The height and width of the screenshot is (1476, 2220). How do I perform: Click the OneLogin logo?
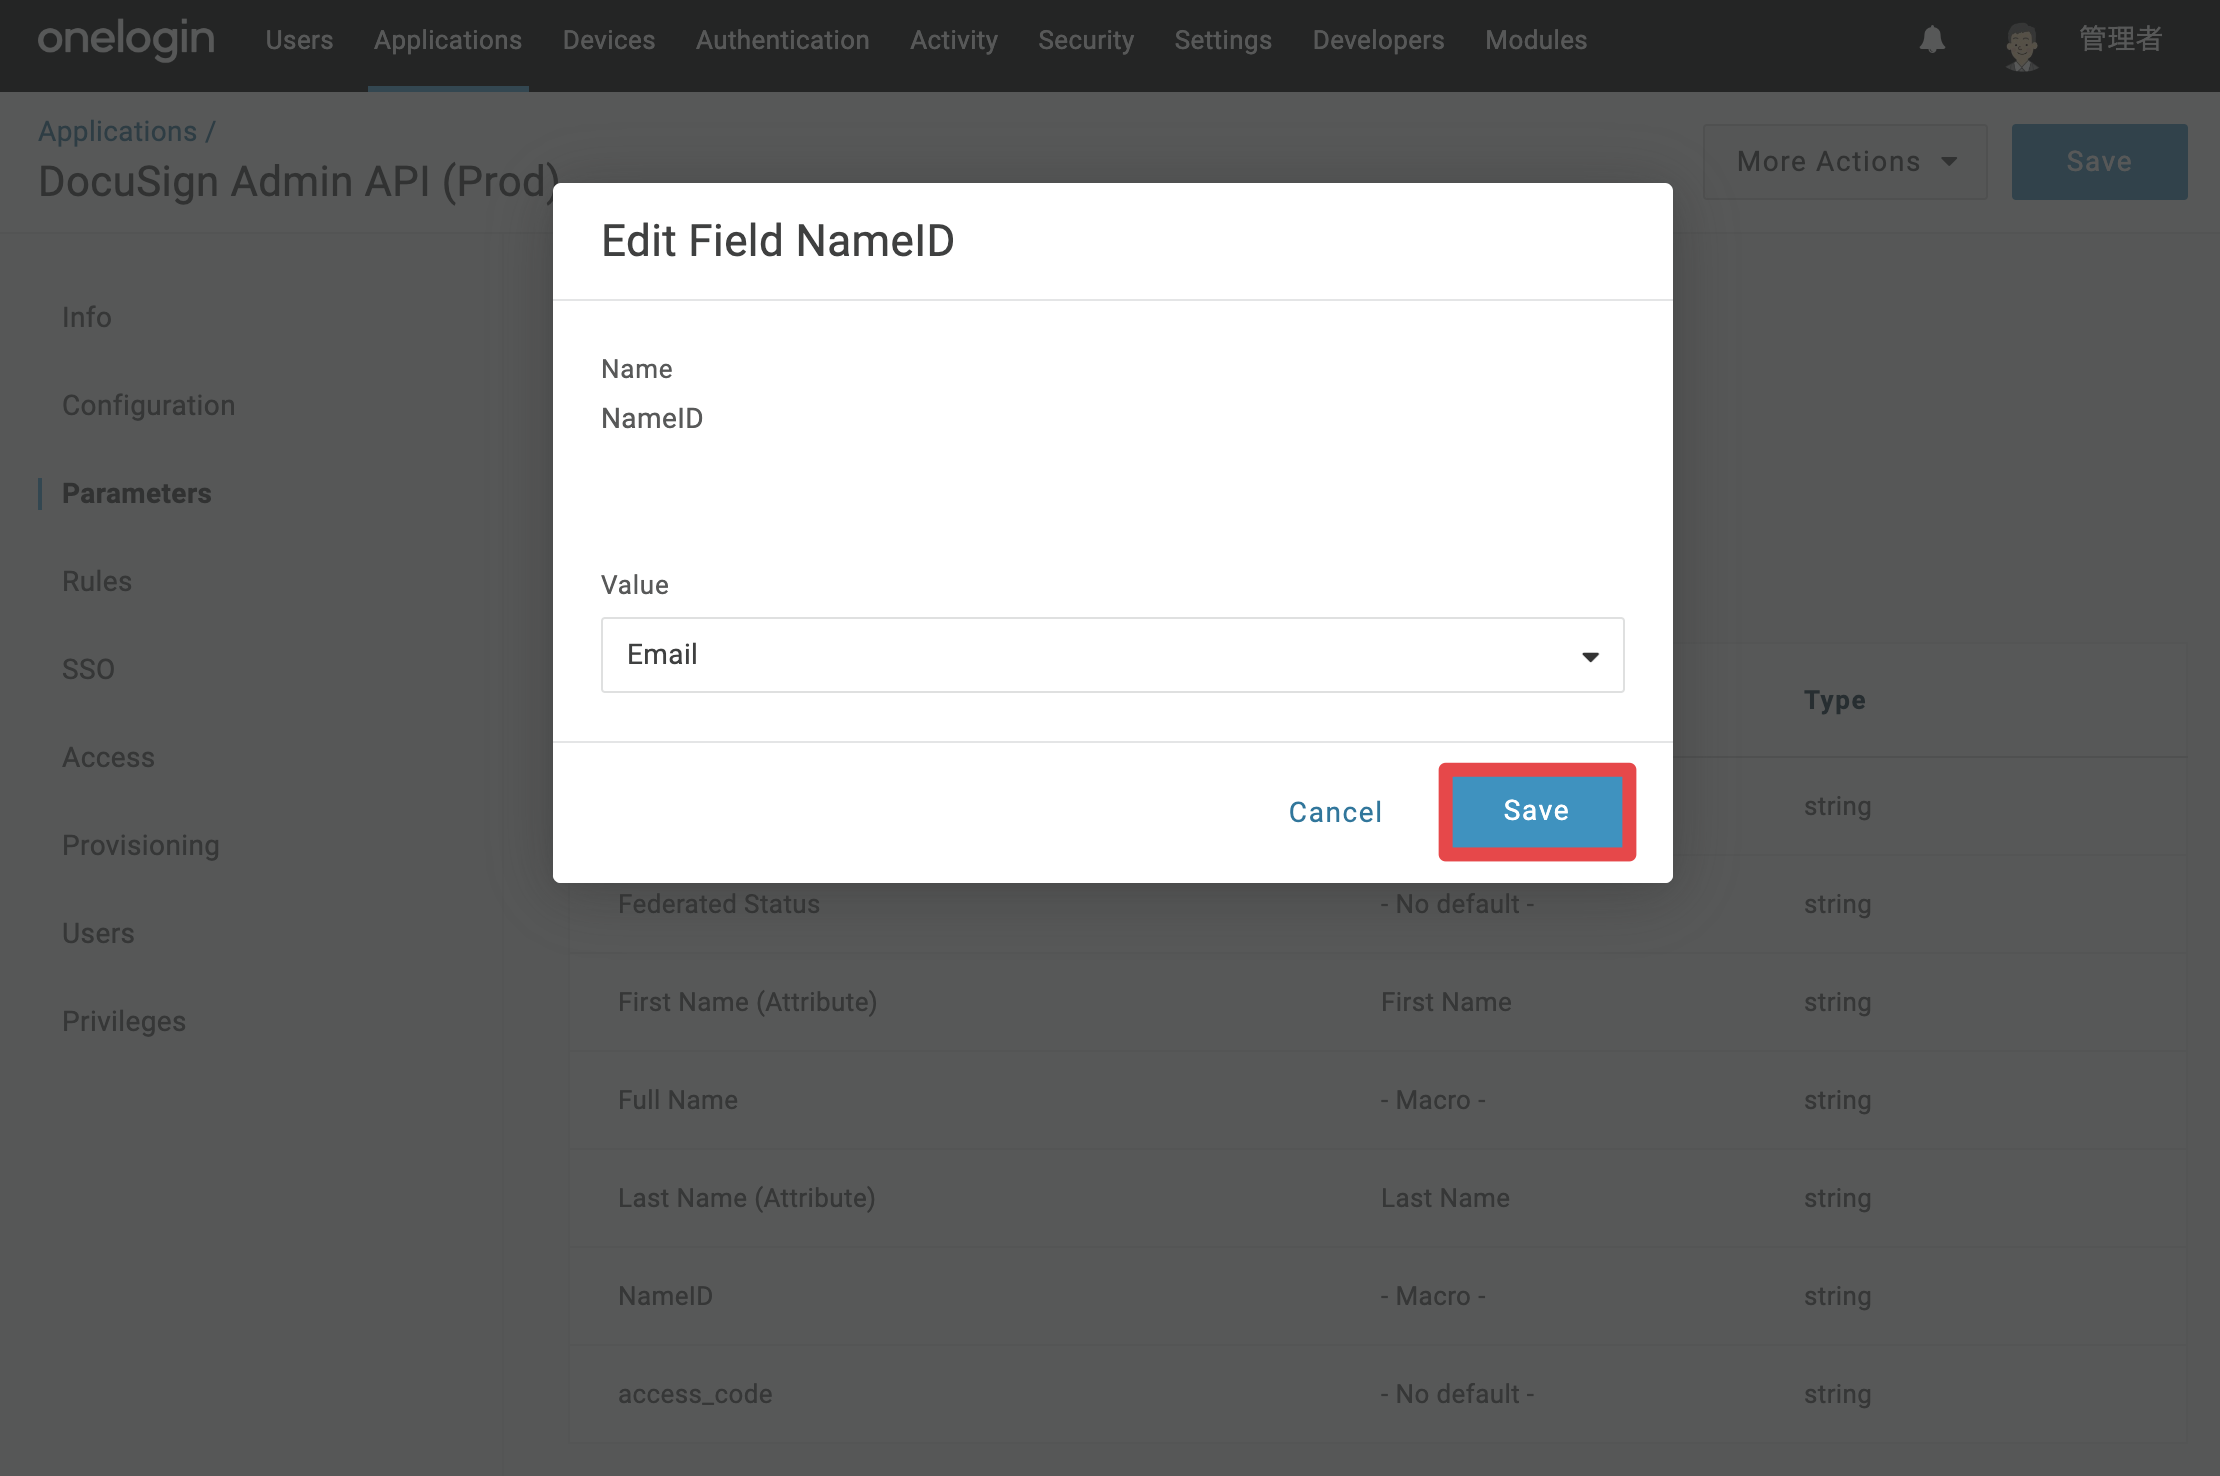pyautogui.click(x=126, y=40)
